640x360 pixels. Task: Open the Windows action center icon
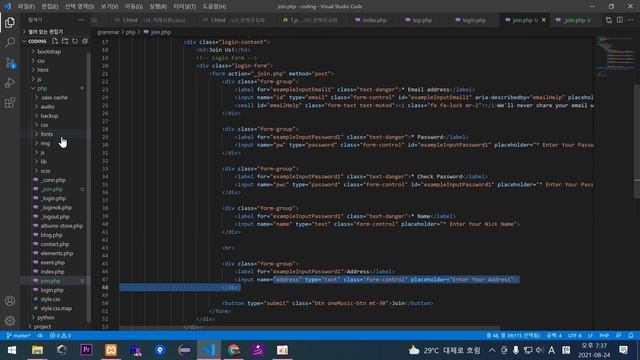(x=623, y=350)
